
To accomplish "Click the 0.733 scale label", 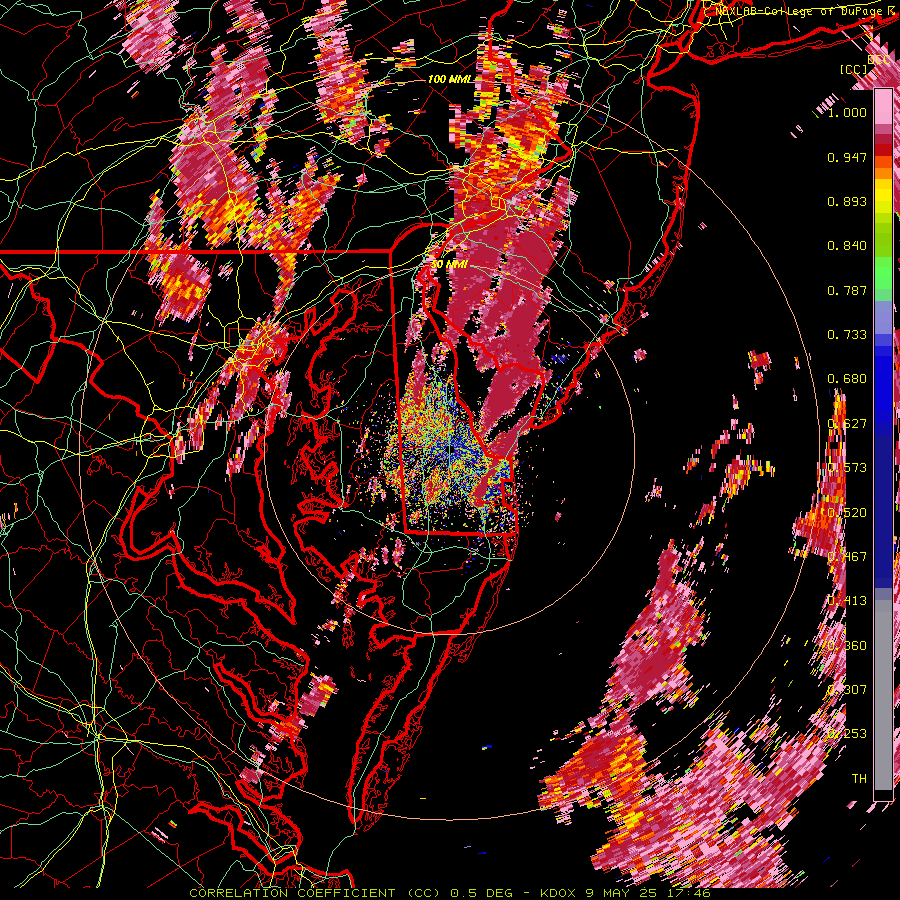I will (x=847, y=335).
